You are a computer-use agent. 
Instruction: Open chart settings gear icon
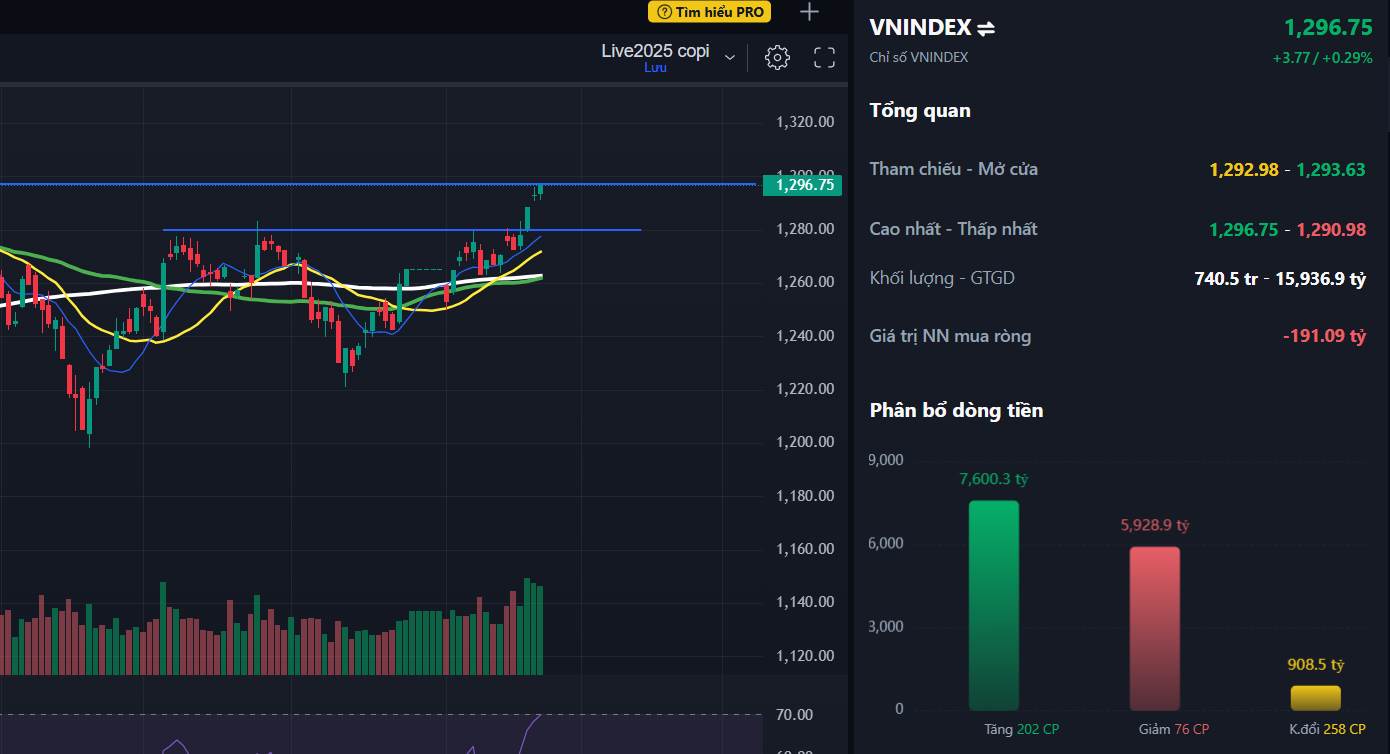(777, 58)
